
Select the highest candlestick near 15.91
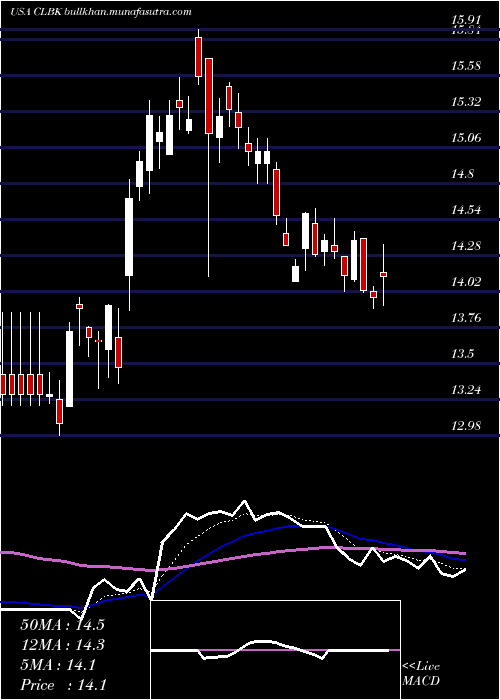click(x=198, y=57)
